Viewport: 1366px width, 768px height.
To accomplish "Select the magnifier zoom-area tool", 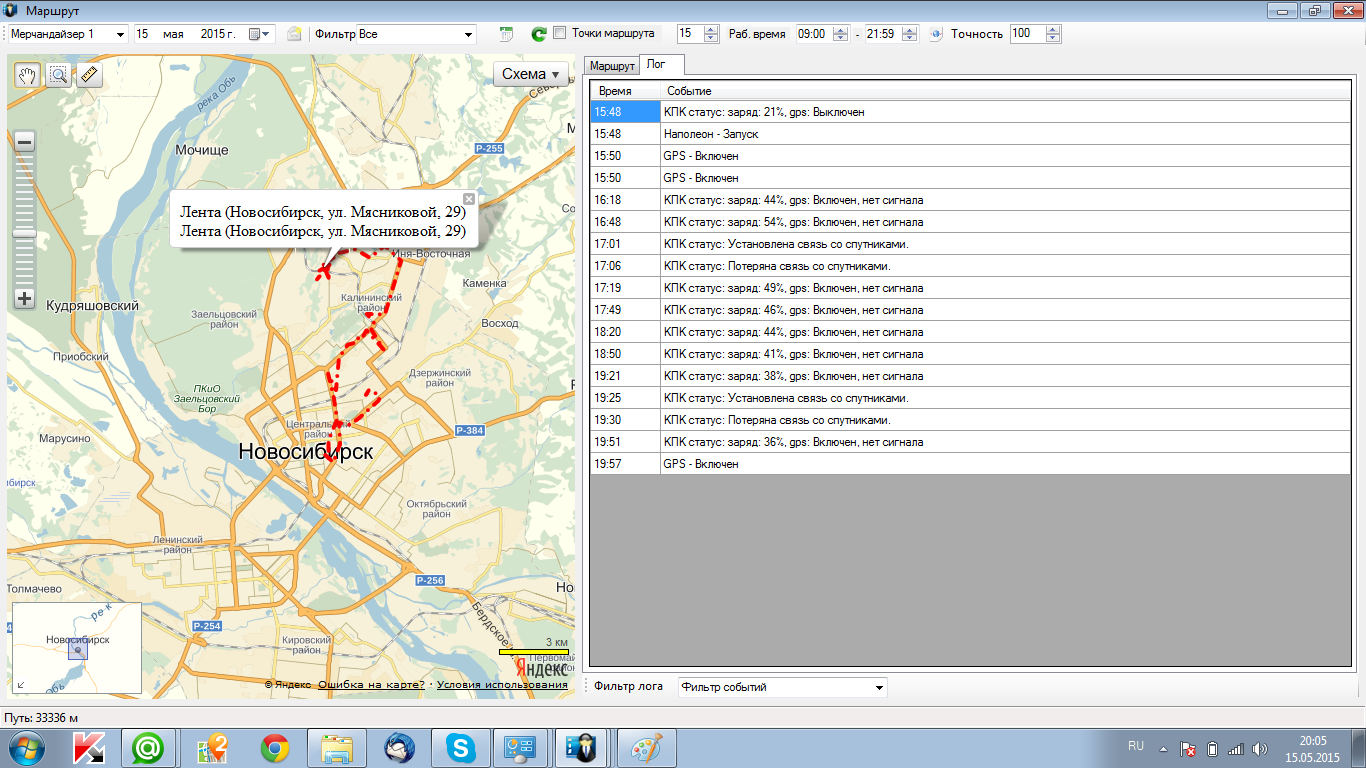I will tap(59, 75).
